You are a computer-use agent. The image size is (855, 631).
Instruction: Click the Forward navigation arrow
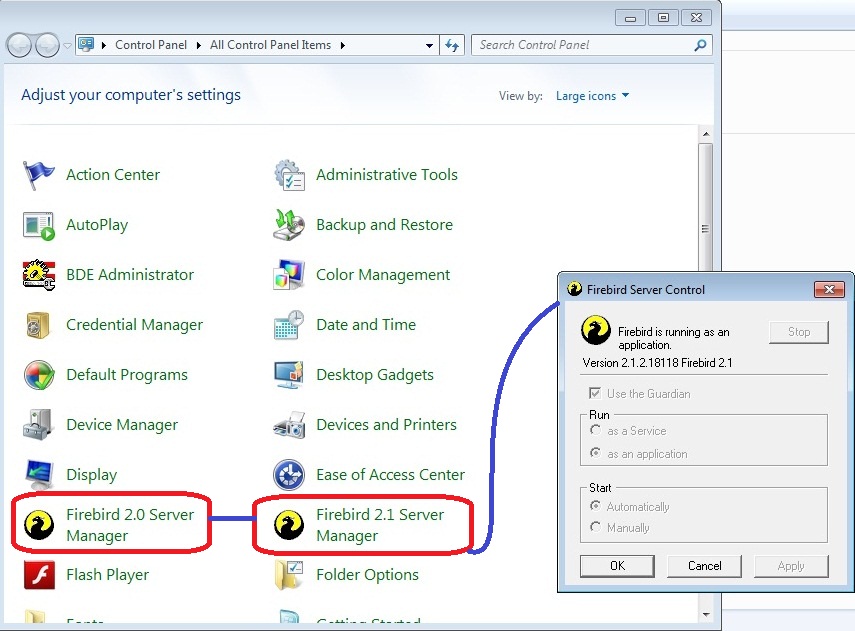[x=47, y=45]
